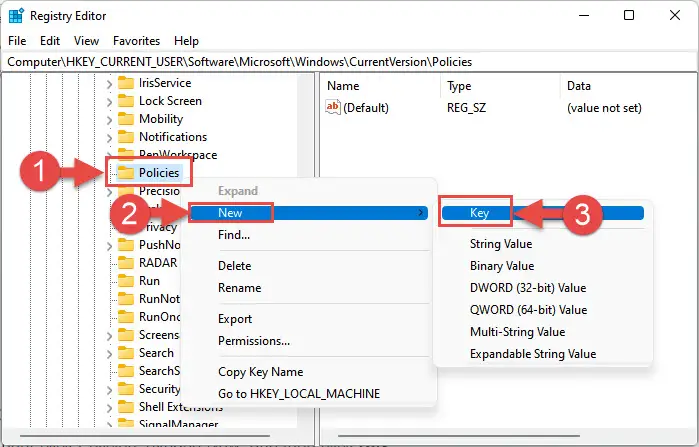Maximize the Registry Editor window
Screen dimensions: 699x447
(629, 16)
